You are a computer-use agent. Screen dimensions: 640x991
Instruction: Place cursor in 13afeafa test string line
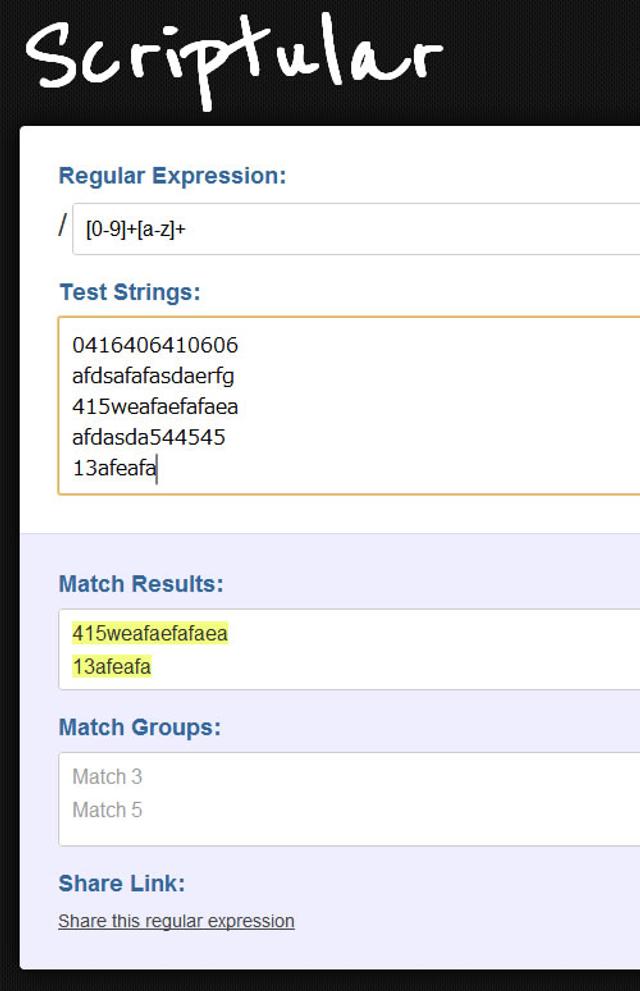coord(114,467)
